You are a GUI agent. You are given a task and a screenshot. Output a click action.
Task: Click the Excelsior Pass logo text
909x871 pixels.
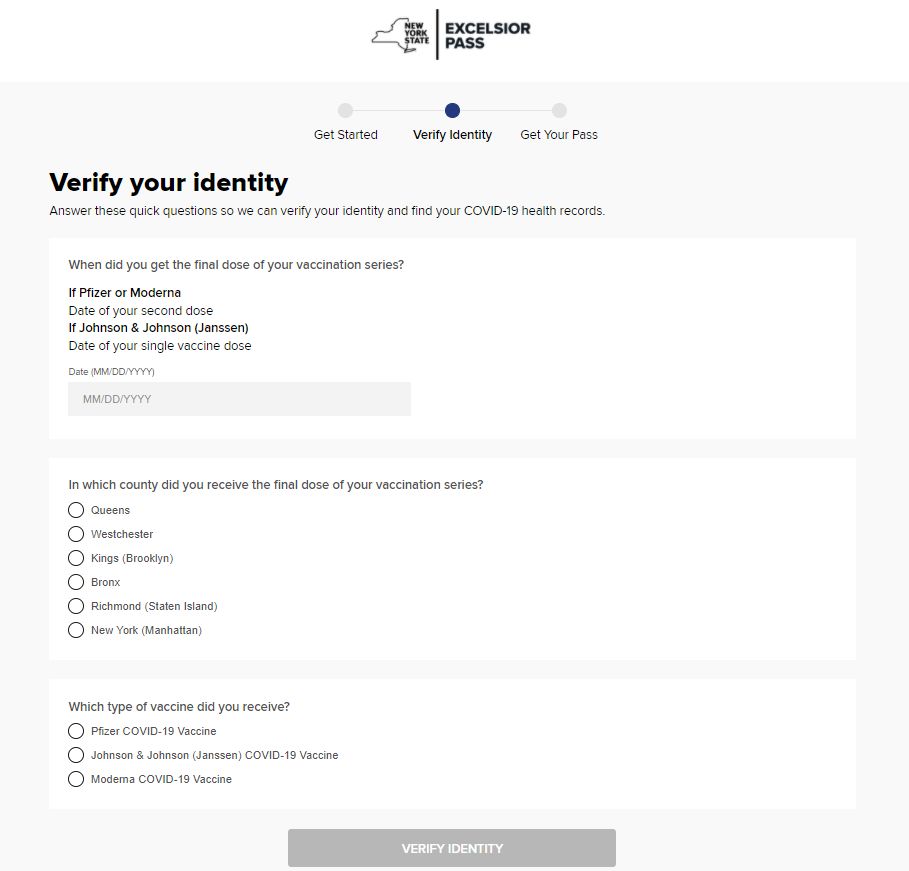pos(488,35)
